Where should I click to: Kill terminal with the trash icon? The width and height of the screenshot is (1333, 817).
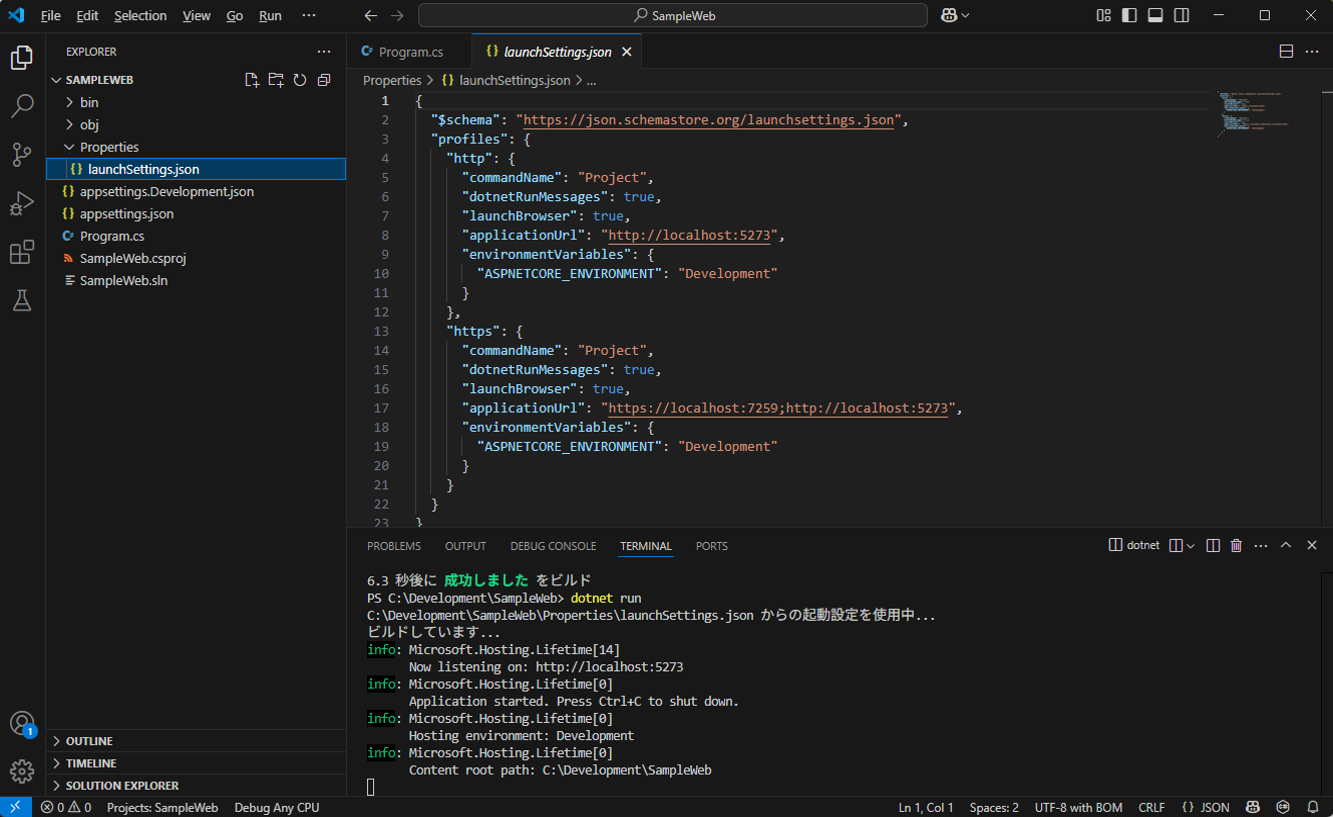click(1236, 546)
